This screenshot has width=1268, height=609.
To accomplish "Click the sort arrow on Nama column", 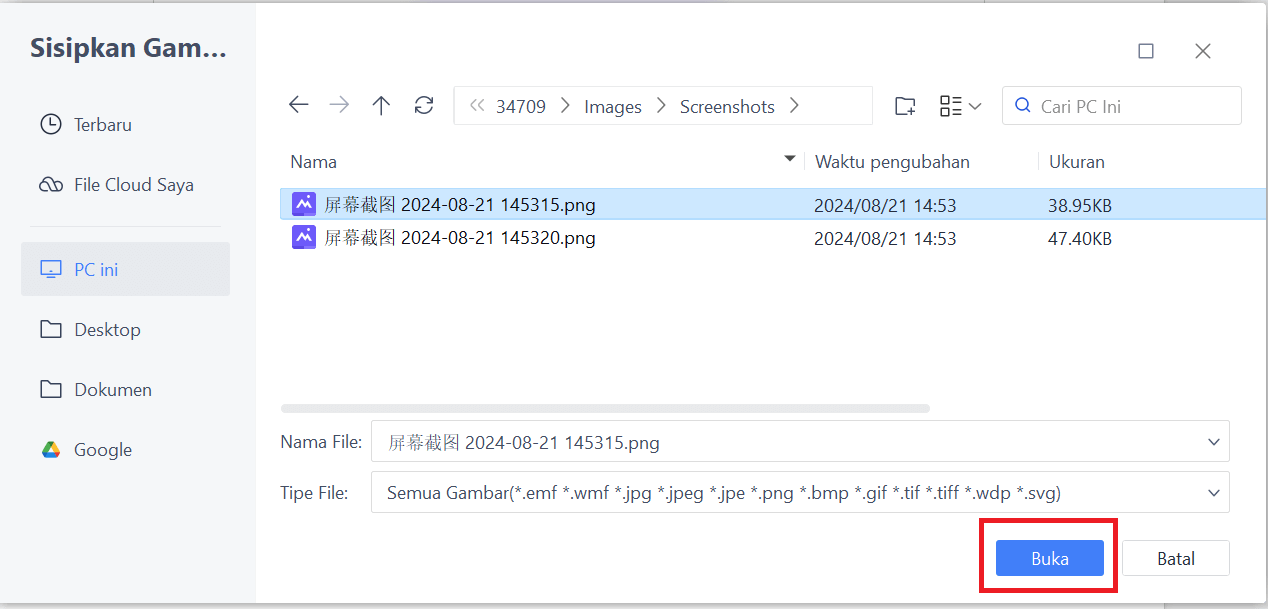I will tap(789, 159).
